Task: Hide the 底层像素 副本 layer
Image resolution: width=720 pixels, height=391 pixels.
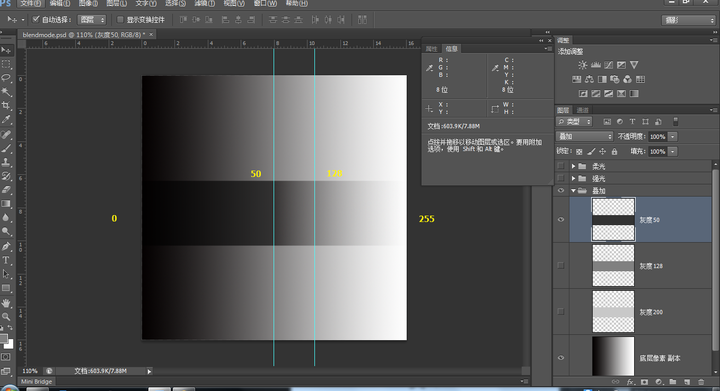Action: point(561,358)
